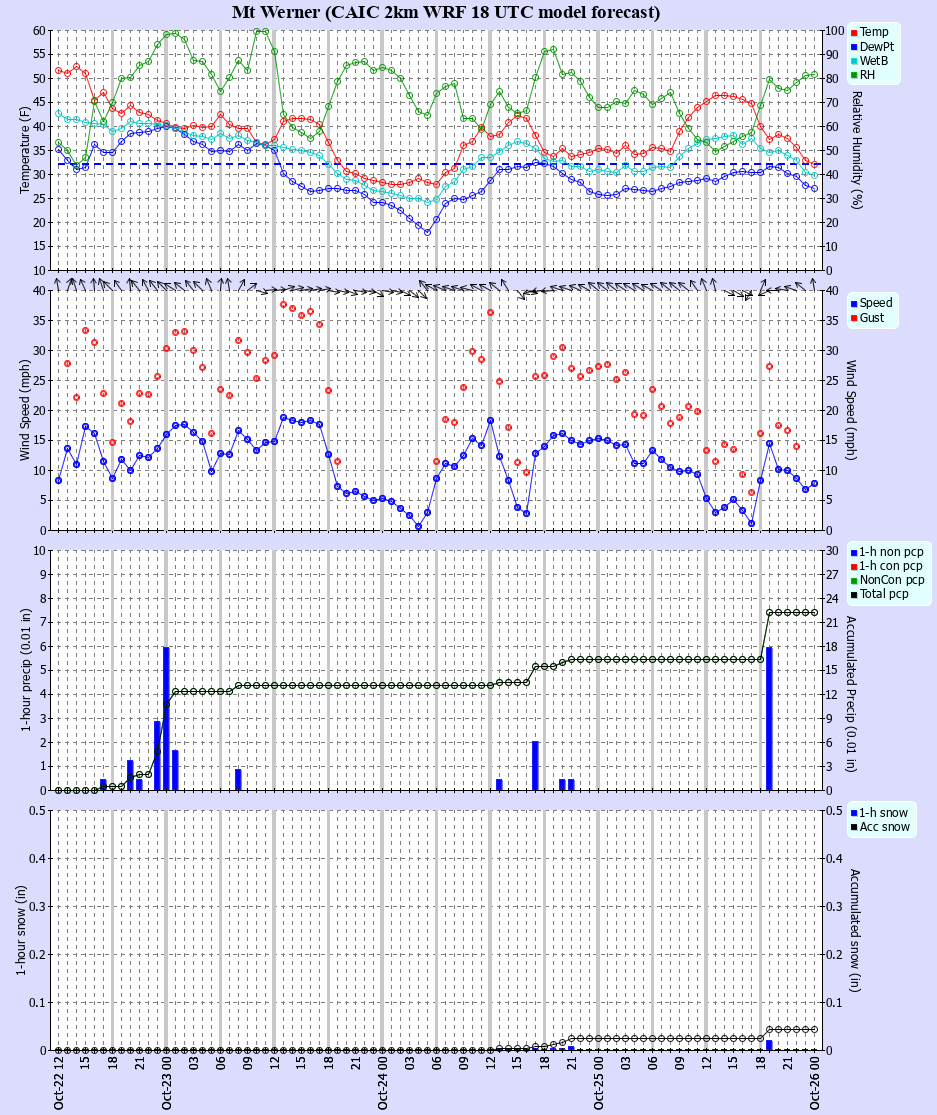Select the NonCon pcp legend entry
This screenshot has height=1115, width=937.
pos(887,580)
